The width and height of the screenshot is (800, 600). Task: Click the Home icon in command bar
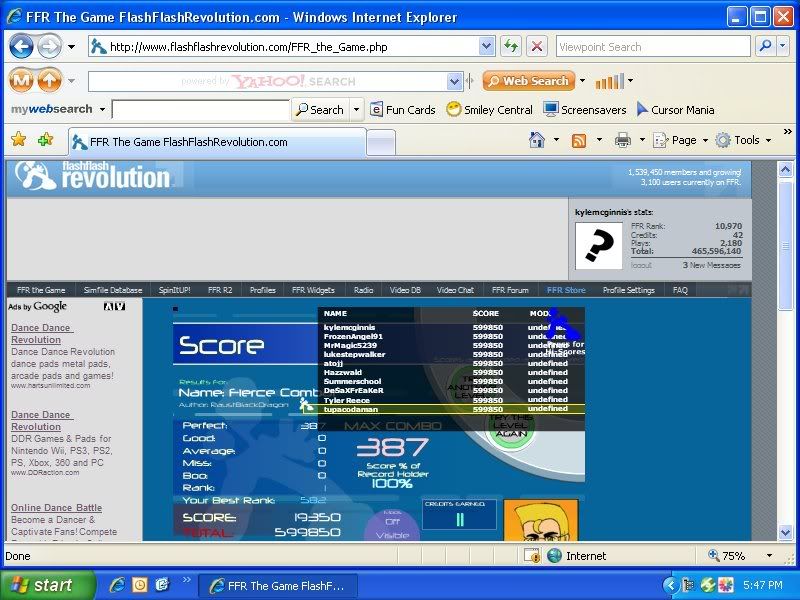tap(537, 140)
